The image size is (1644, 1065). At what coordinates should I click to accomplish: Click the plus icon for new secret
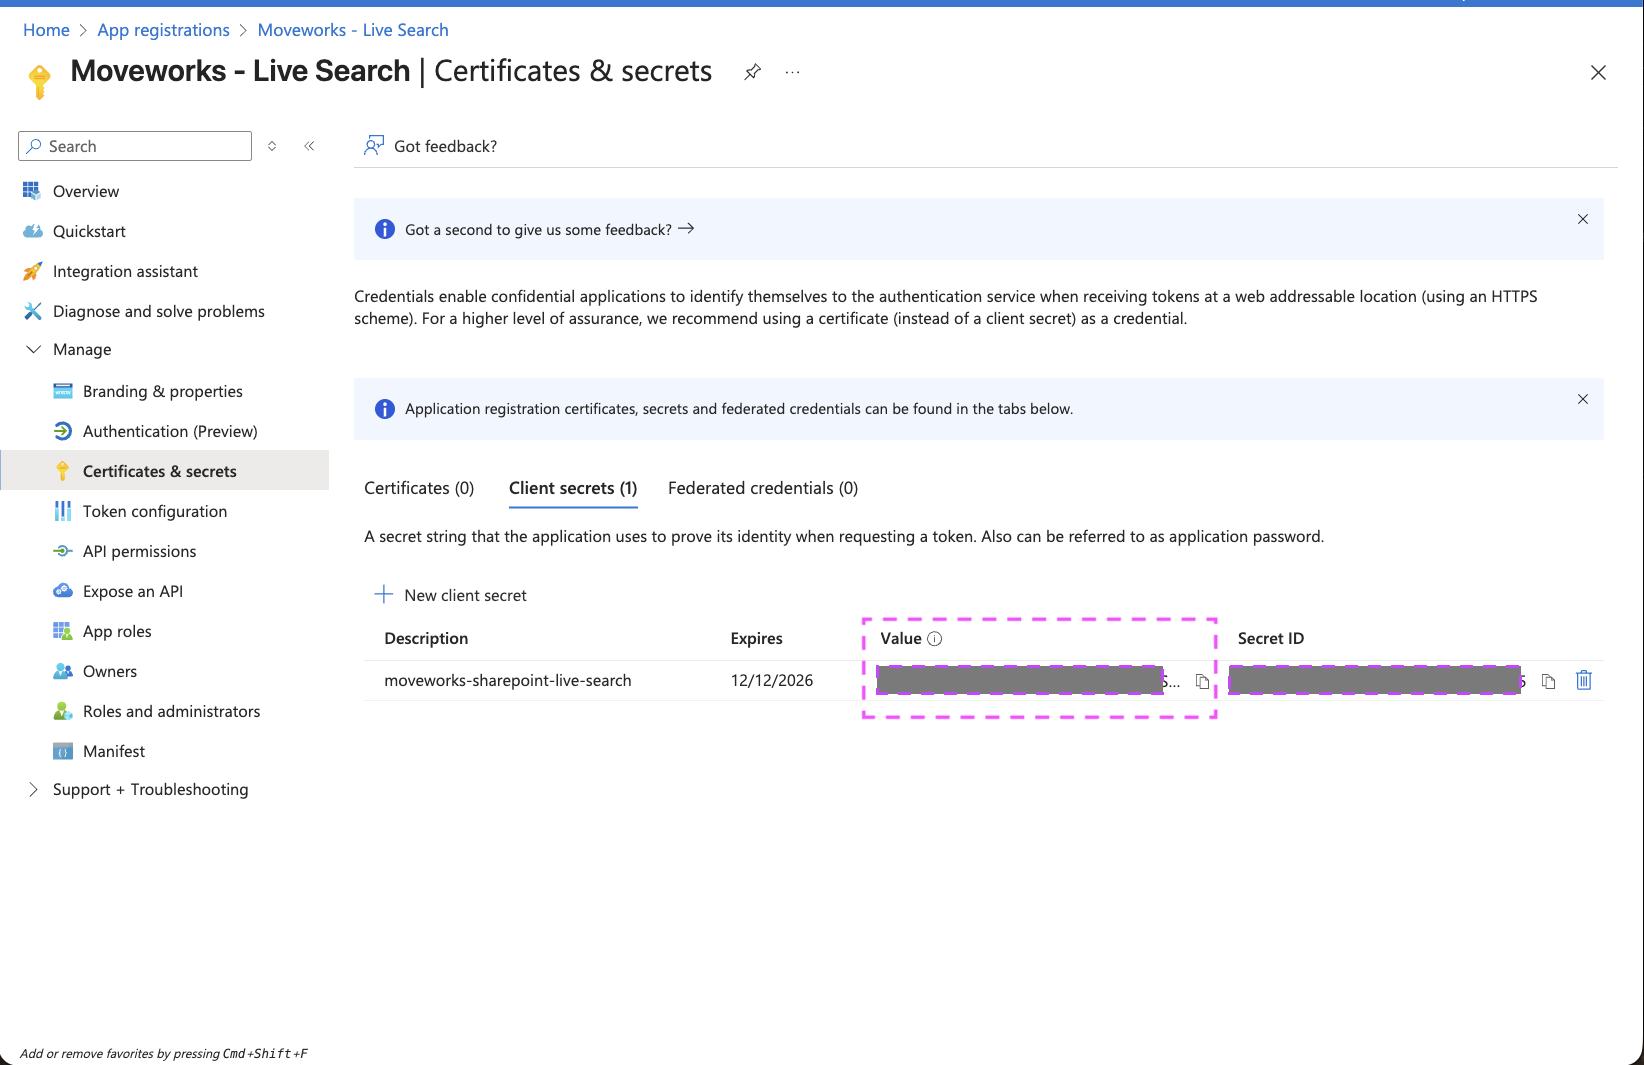click(384, 595)
